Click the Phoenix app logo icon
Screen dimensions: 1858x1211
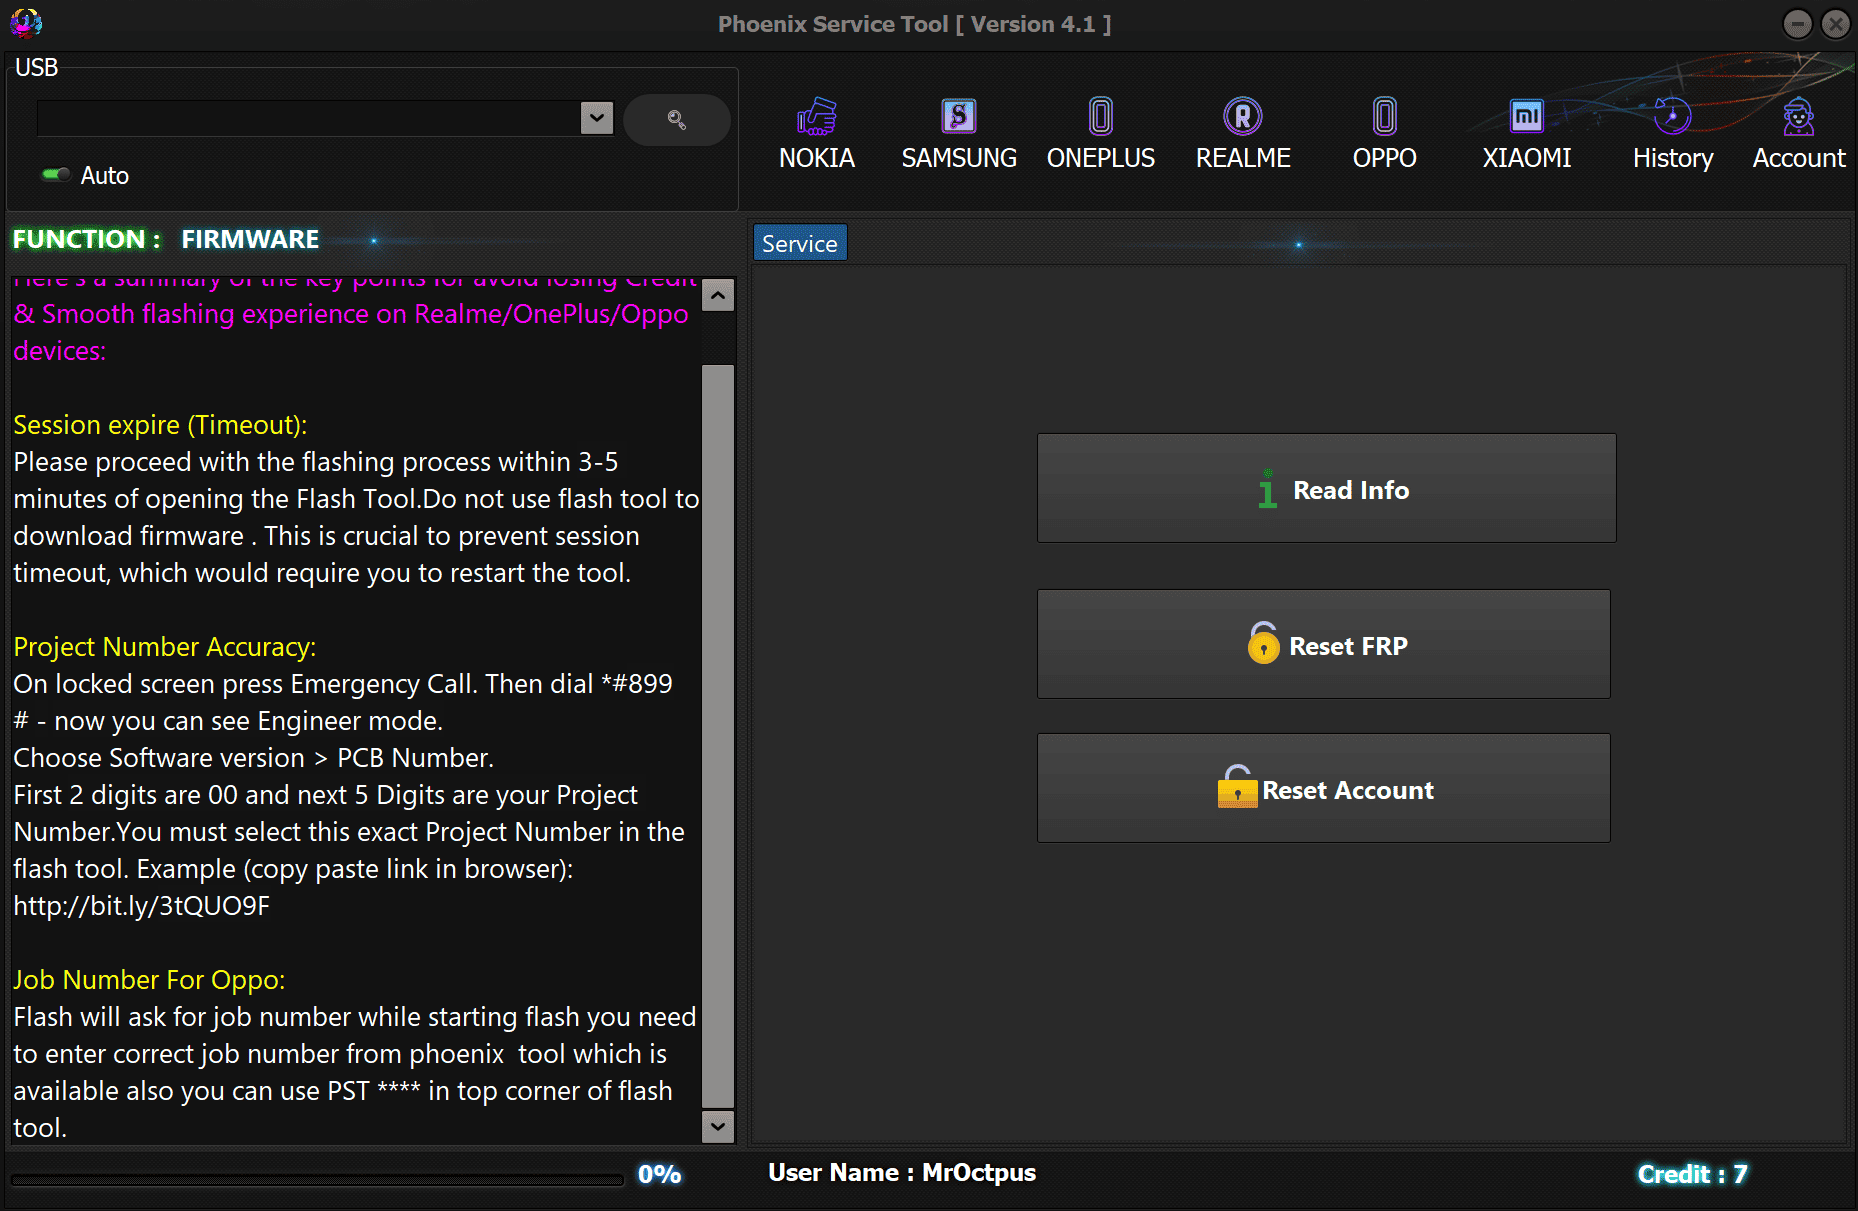pos(26,22)
